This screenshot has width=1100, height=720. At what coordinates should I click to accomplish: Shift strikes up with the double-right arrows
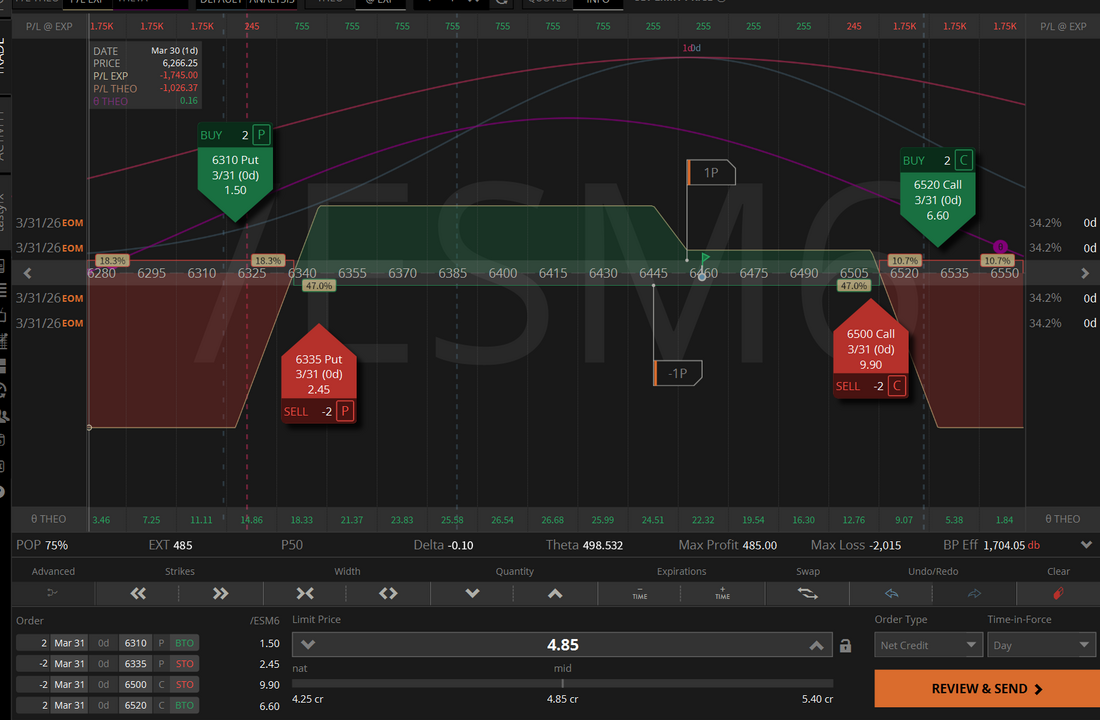coord(221,593)
